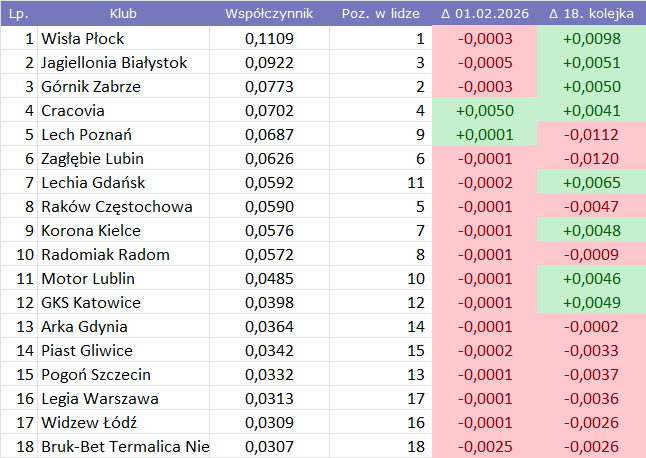Click Bruk-Bet Termalica's -0,0025 cell

pos(485,447)
